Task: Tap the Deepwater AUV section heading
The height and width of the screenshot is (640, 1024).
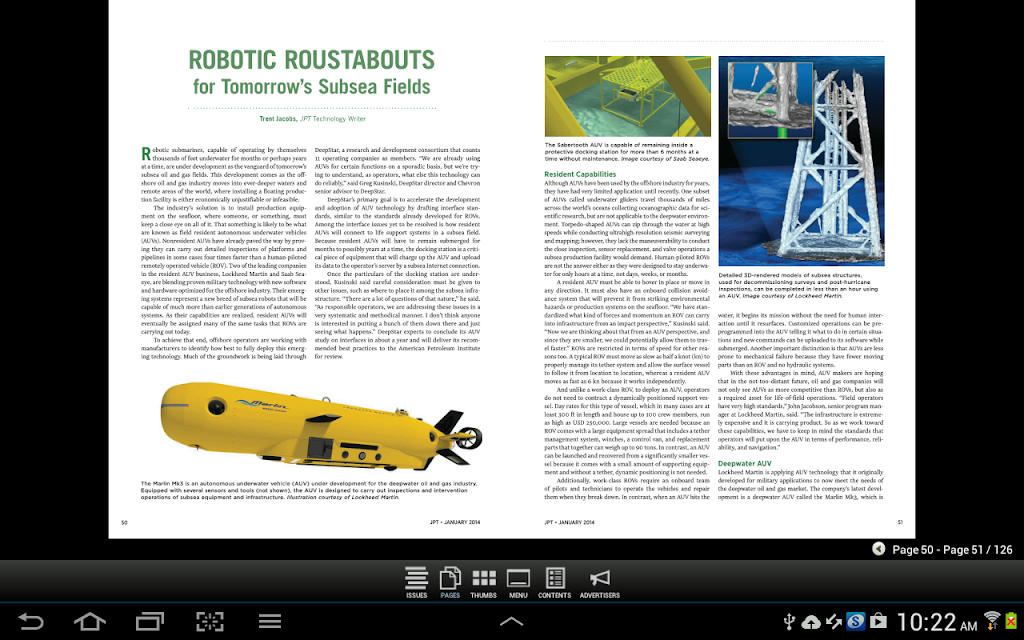Action: point(744,464)
